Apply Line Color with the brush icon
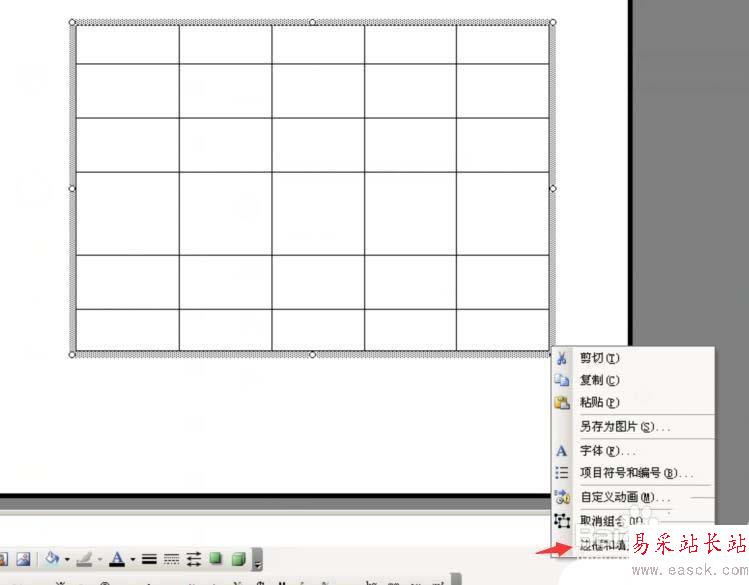The height and width of the screenshot is (585, 749). [85, 559]
